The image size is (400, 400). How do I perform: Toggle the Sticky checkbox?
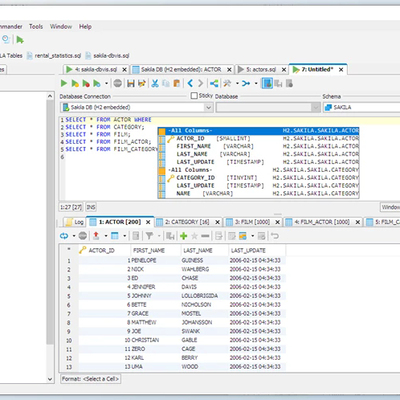click(x=194, y=96)
